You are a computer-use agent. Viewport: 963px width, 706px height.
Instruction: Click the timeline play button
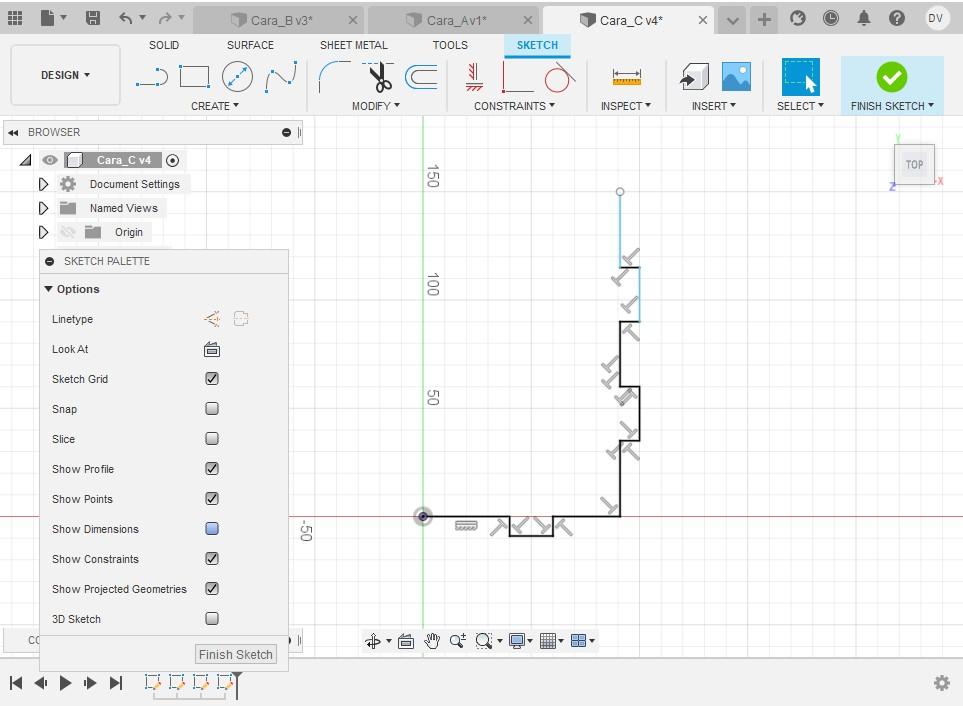[x=65, y=683]
